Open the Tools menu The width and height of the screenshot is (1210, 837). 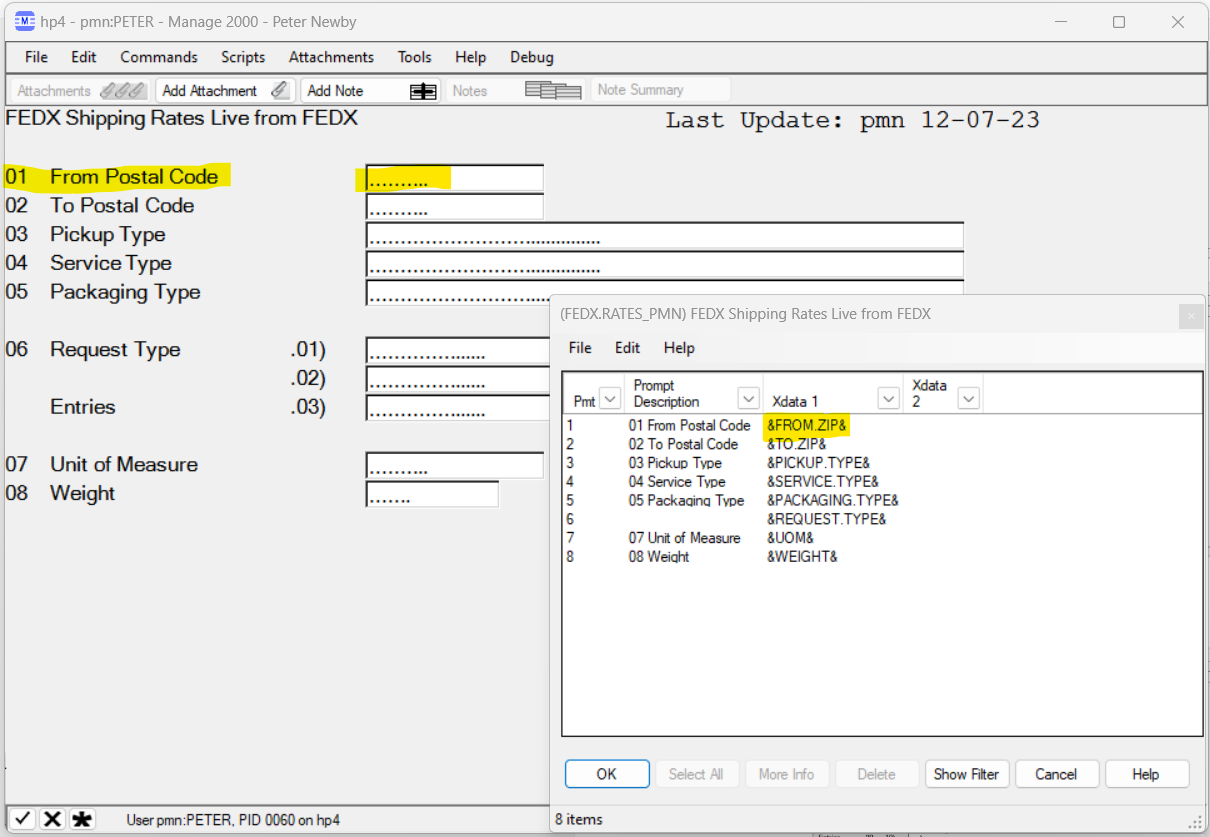click(x=415, y=57)
